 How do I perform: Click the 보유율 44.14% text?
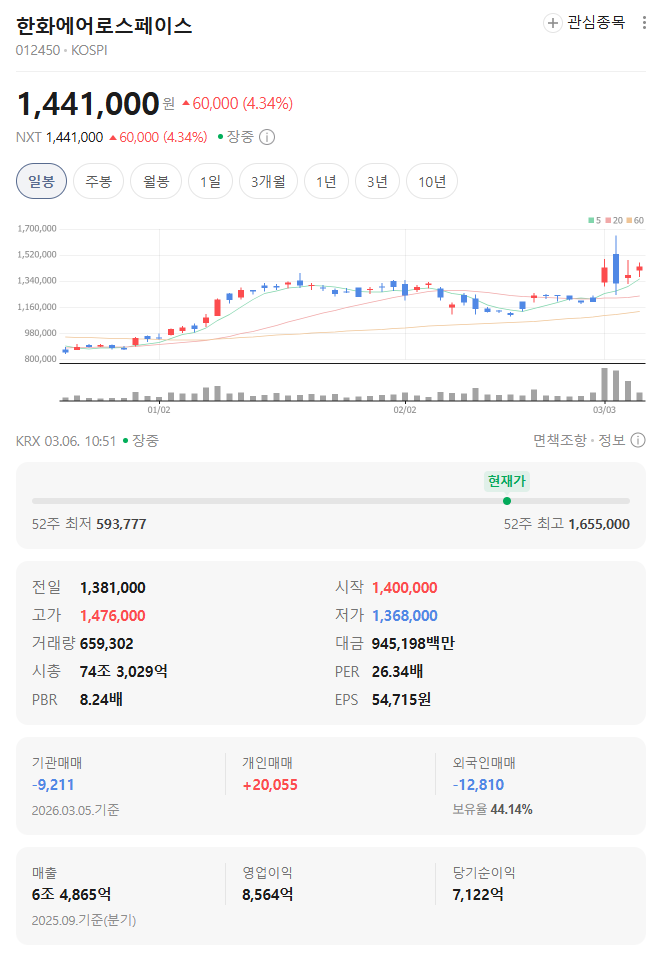[x=492, y=810]
